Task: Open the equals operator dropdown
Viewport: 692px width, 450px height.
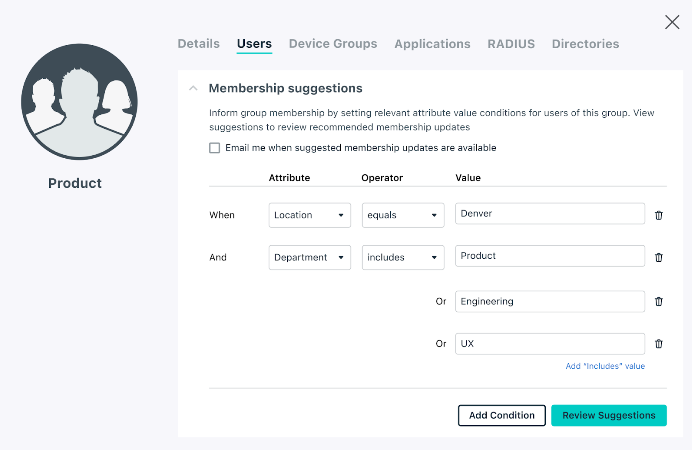Action: click(x=403, y=215)
